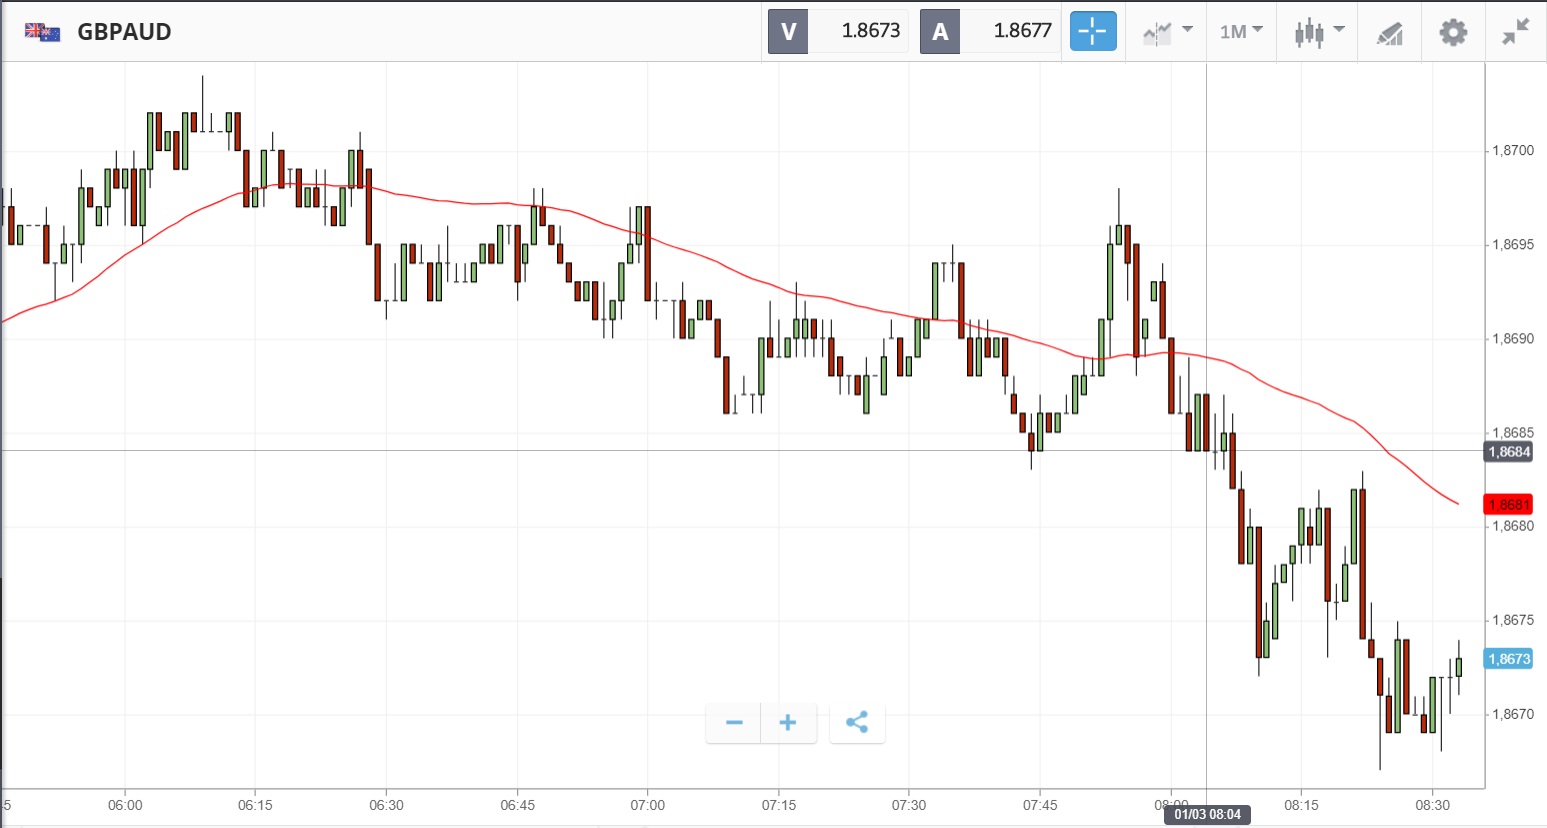Zoom out the chart with minus

click(734, 722)
